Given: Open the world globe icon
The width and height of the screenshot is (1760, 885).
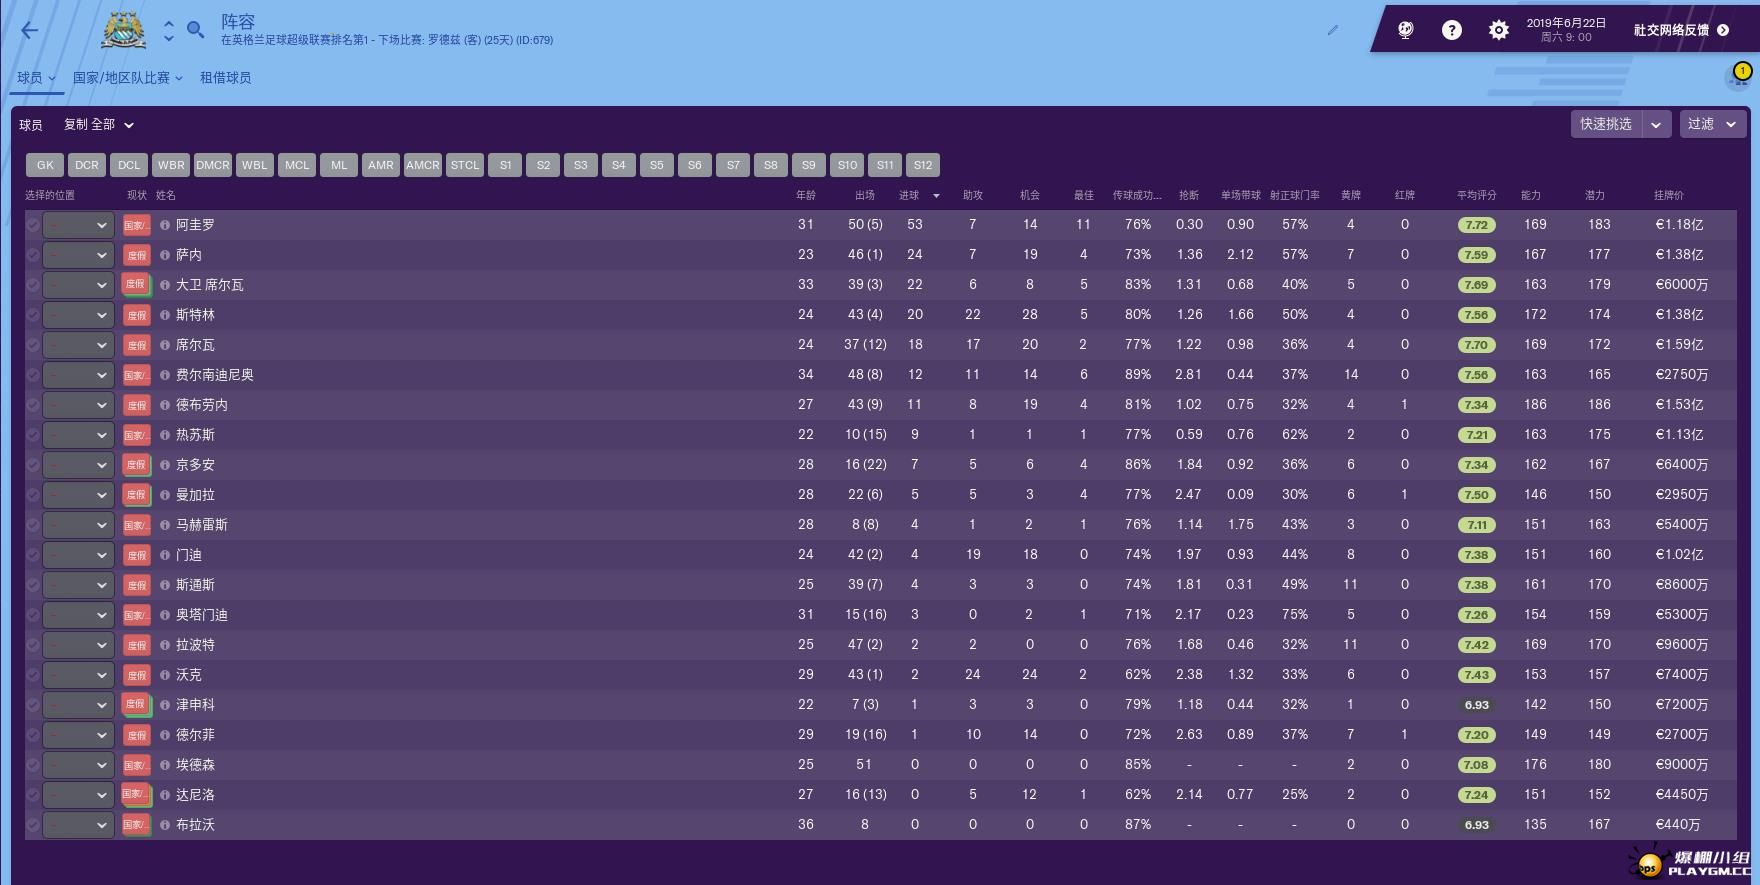Looking at the screenshot, I should (x=1406, y=30).
